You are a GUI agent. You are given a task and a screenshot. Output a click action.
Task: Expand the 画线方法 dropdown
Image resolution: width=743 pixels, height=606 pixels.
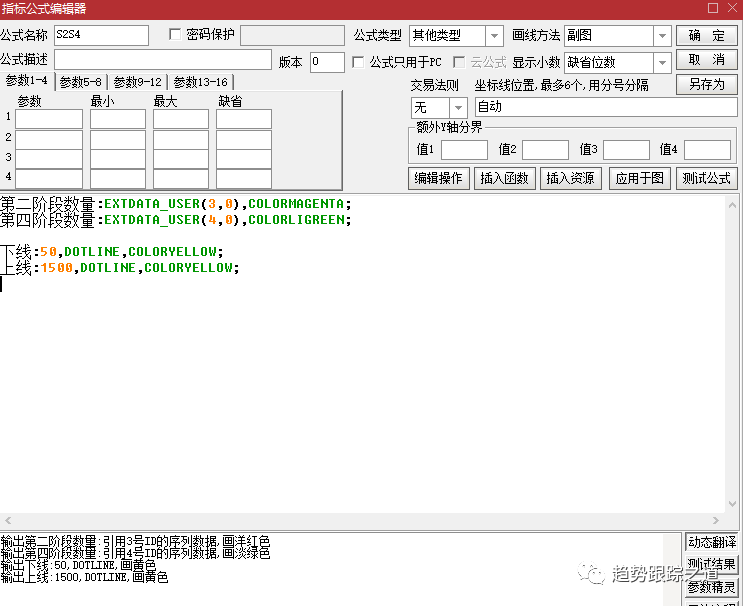[x=661, y=36]
